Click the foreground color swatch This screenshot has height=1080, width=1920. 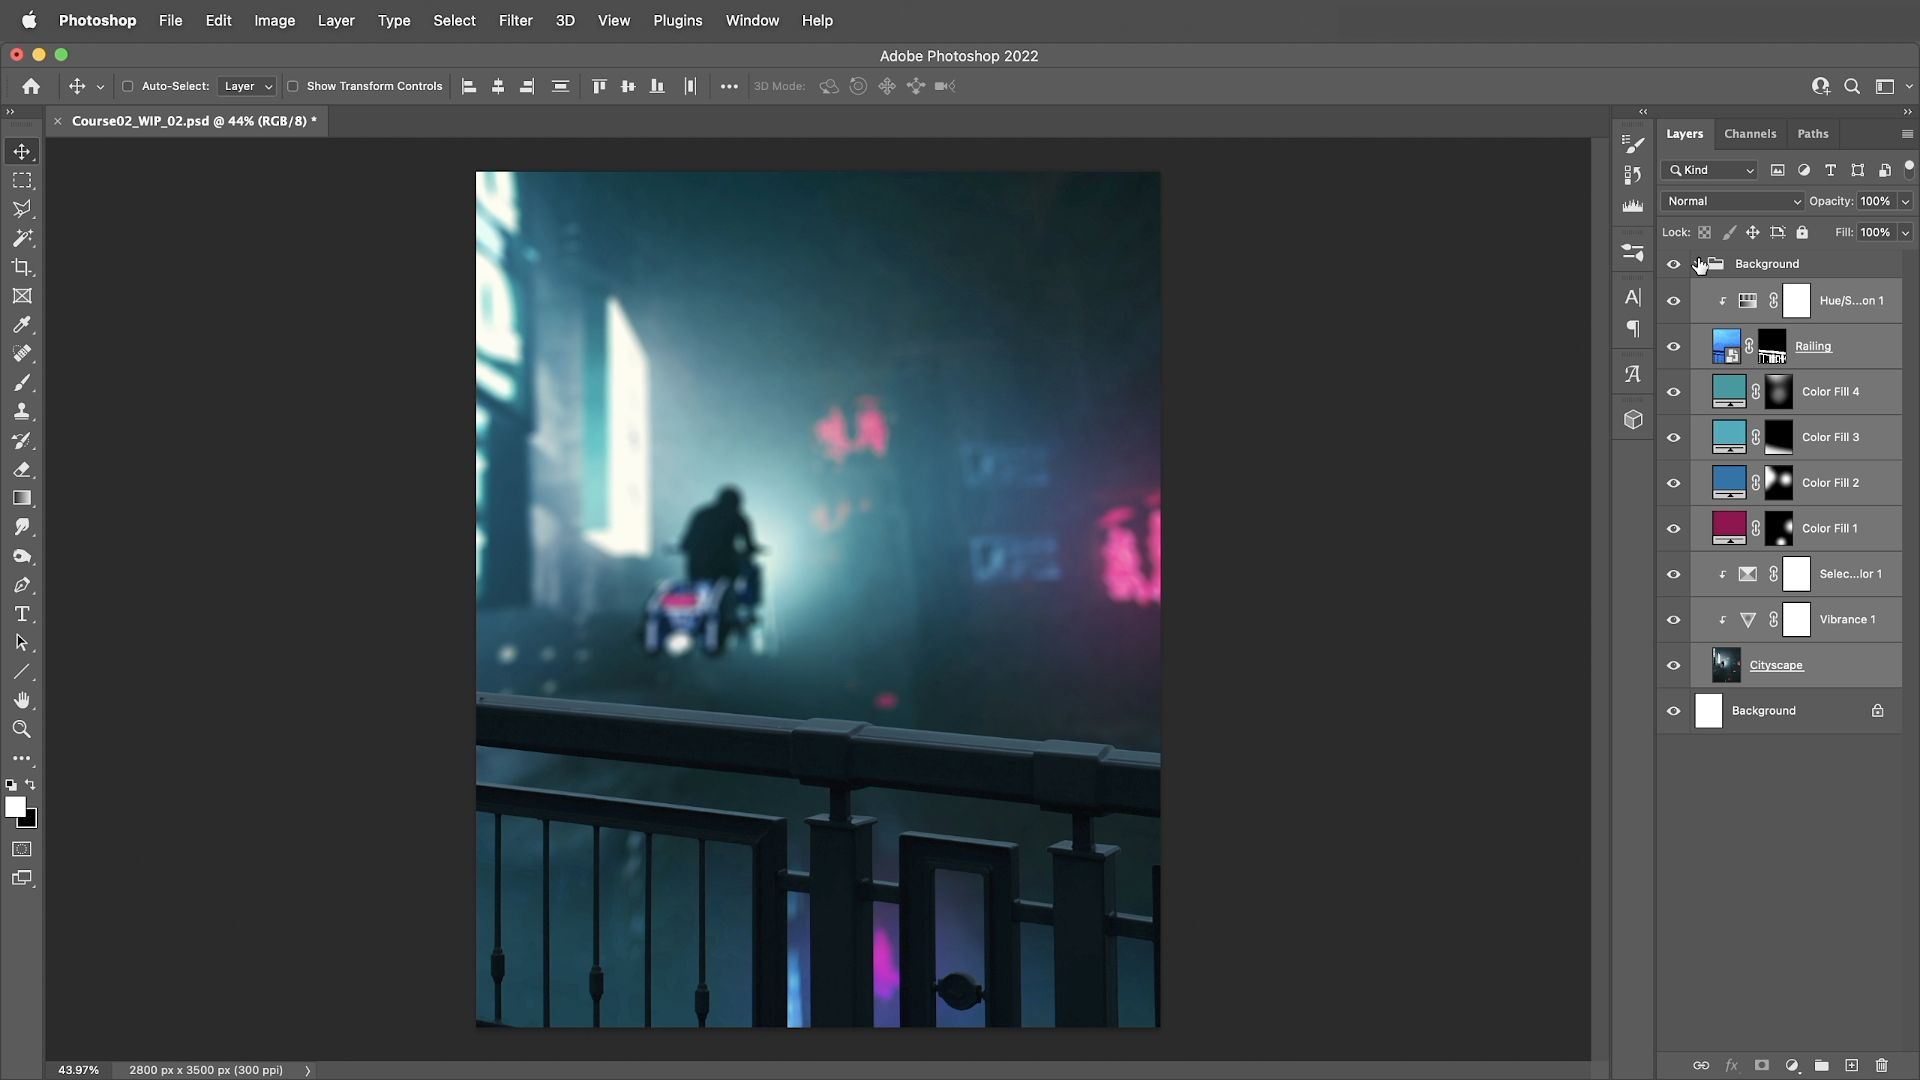[x=15, y=807]
